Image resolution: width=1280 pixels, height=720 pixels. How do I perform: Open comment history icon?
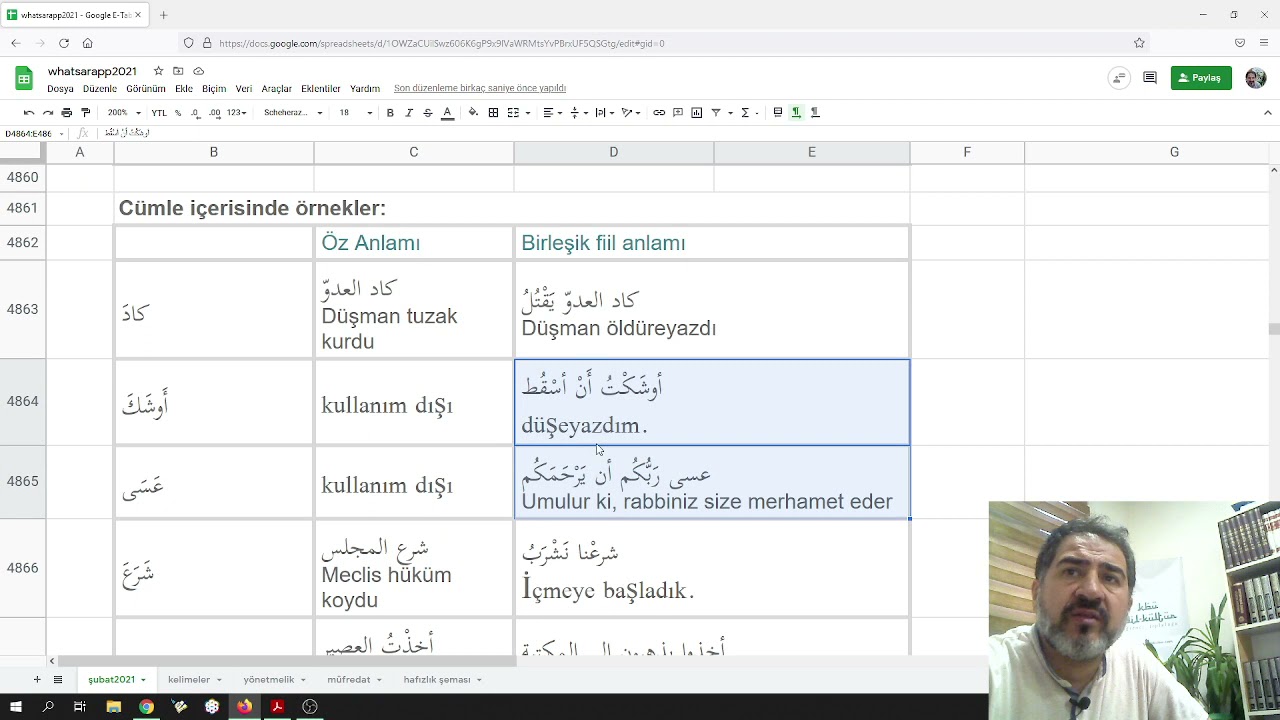tap(1150, 78)
